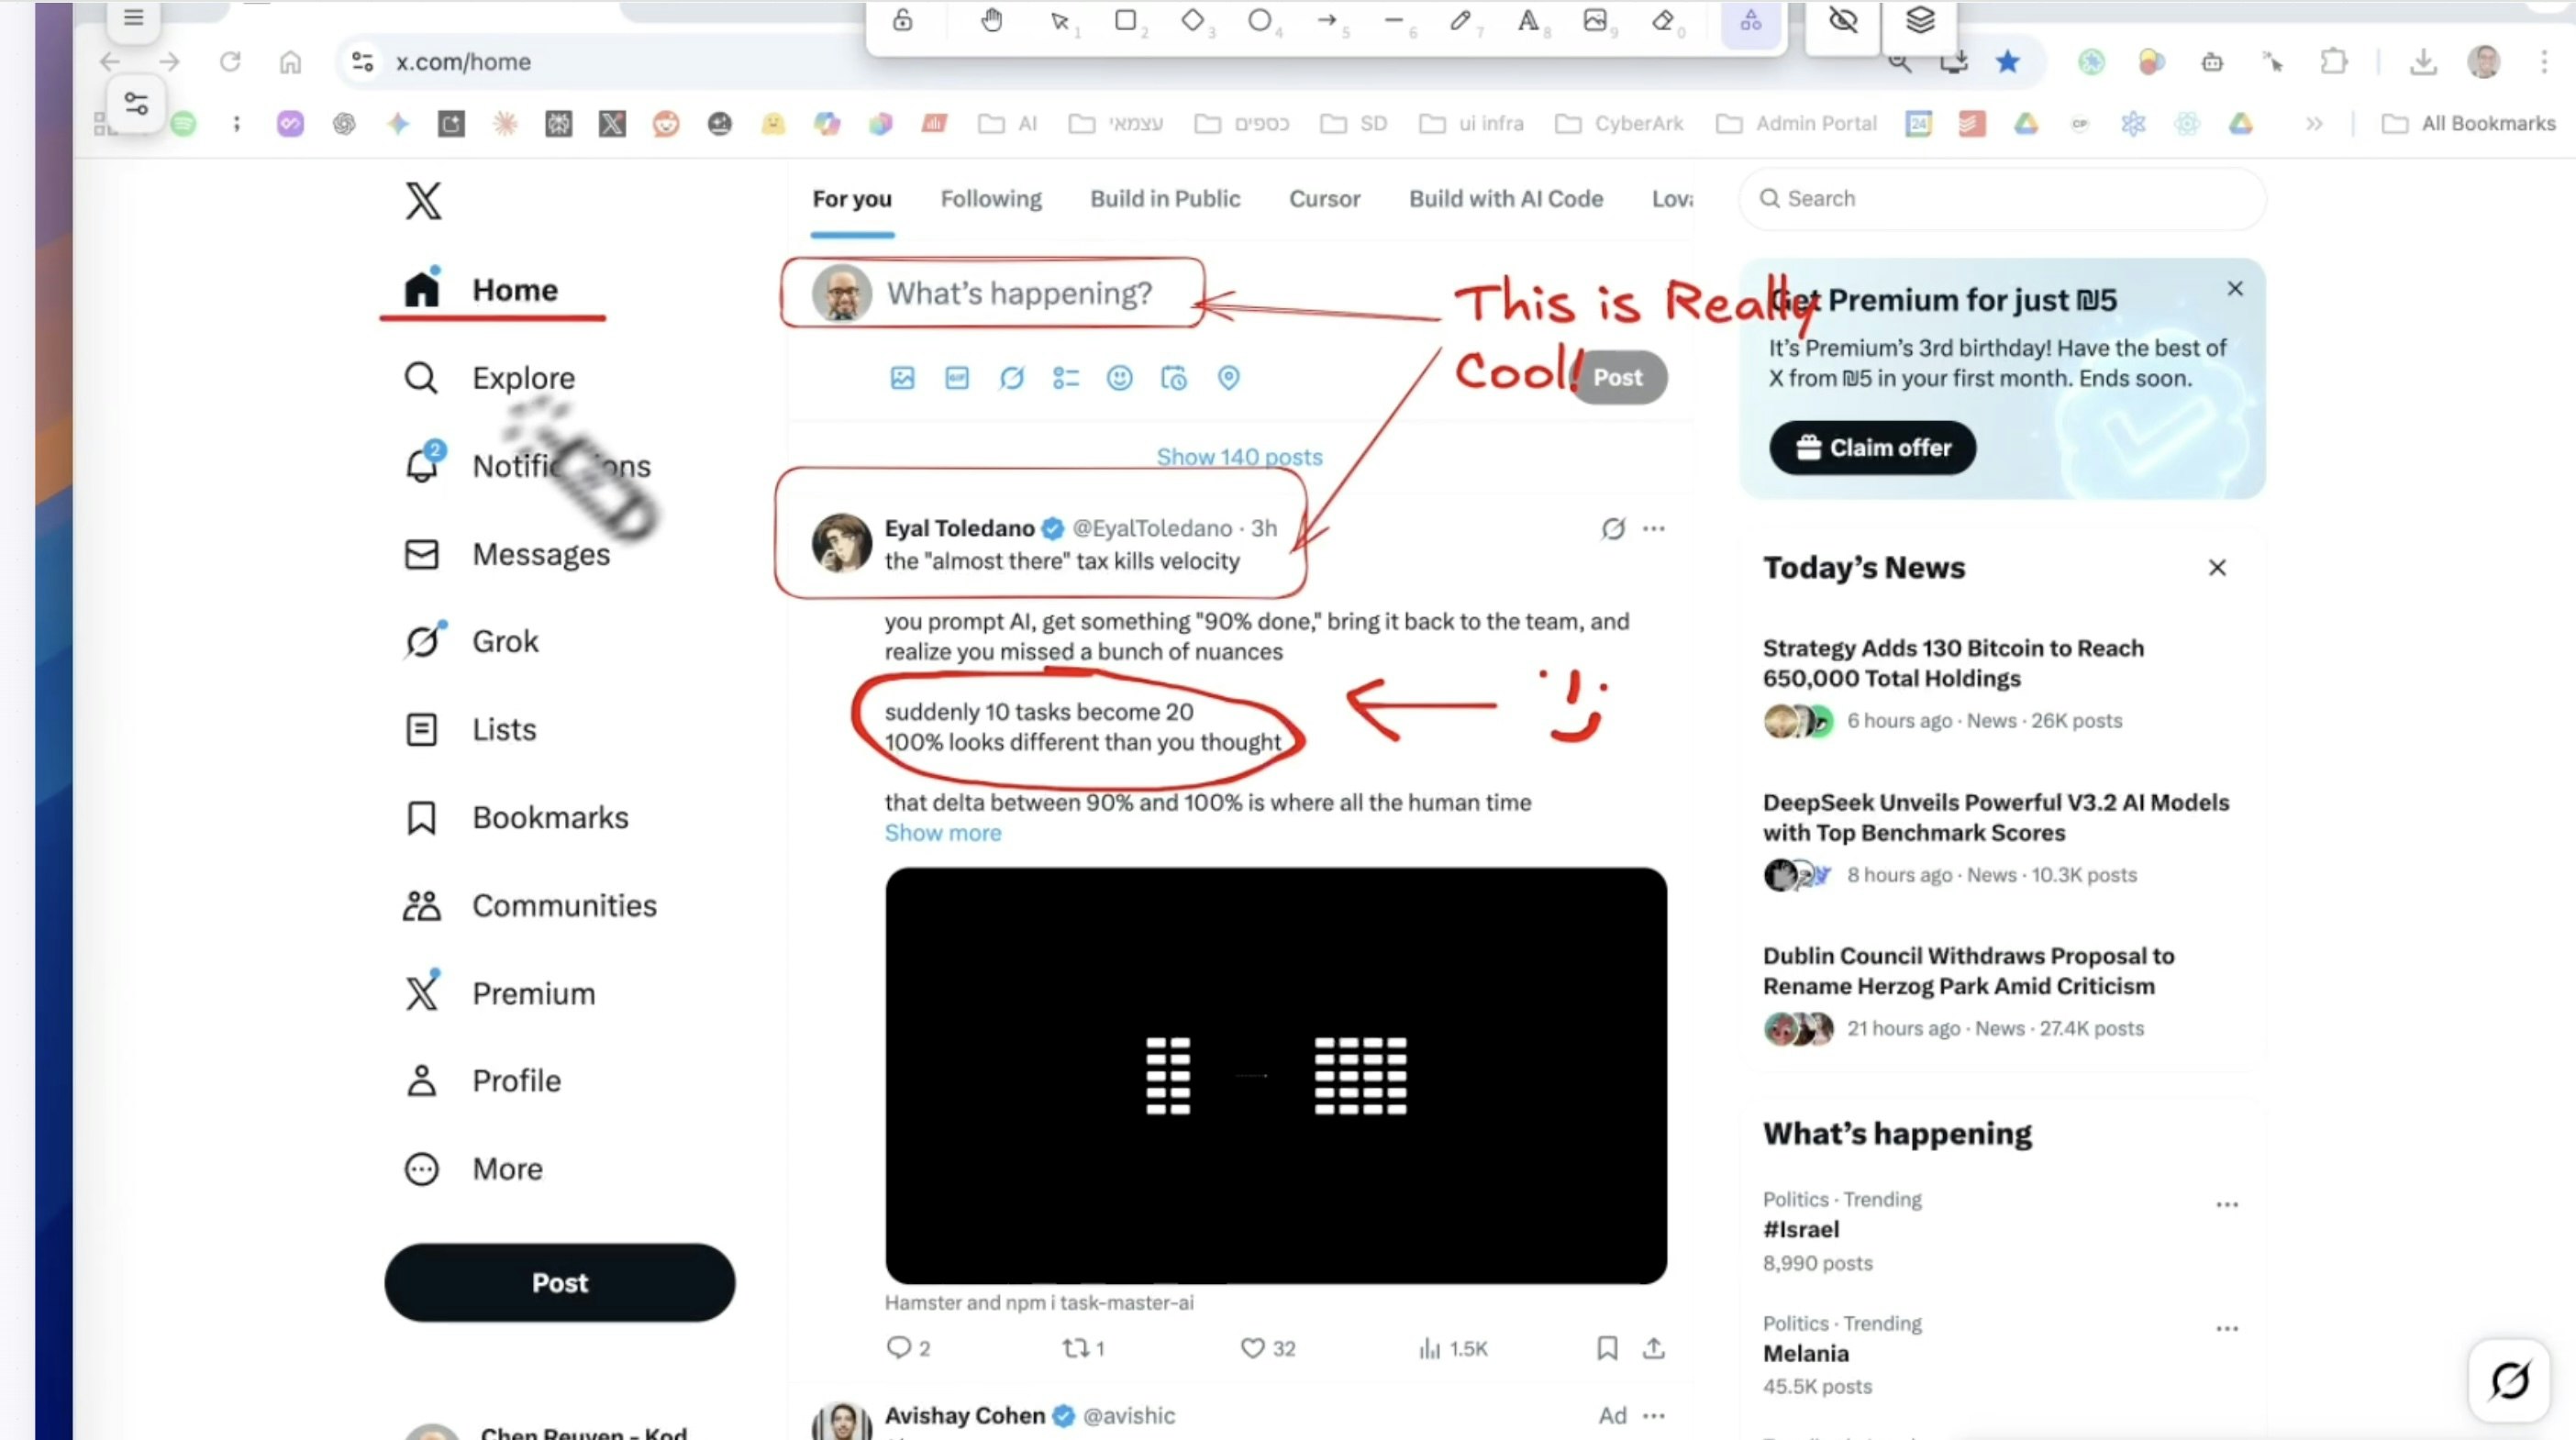Choose the hand pan tool

[x=991, y=21]
